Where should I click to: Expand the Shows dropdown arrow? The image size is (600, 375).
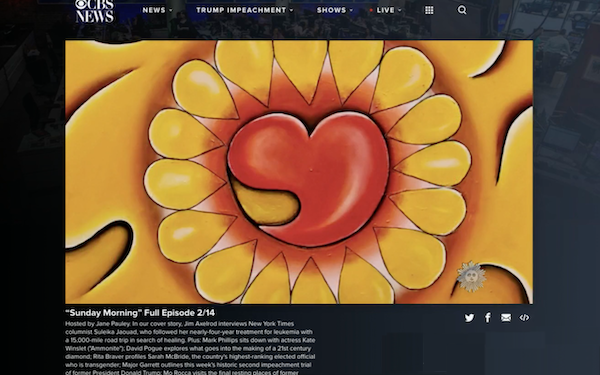tap(351, 10)
